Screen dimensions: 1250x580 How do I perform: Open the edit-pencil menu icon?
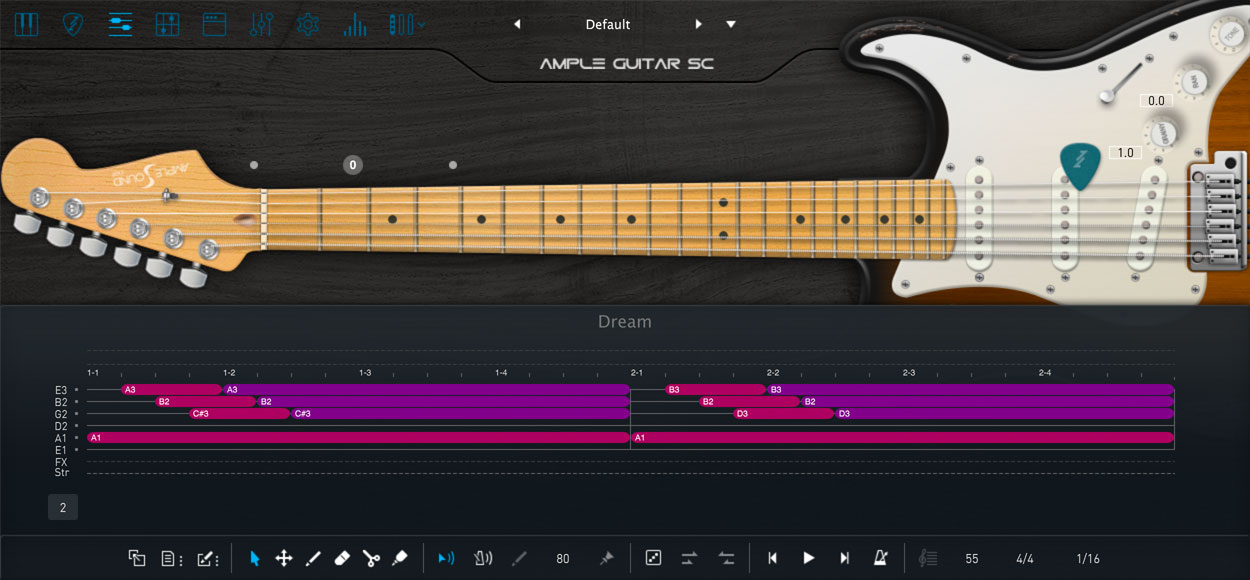tap(209, 558)
